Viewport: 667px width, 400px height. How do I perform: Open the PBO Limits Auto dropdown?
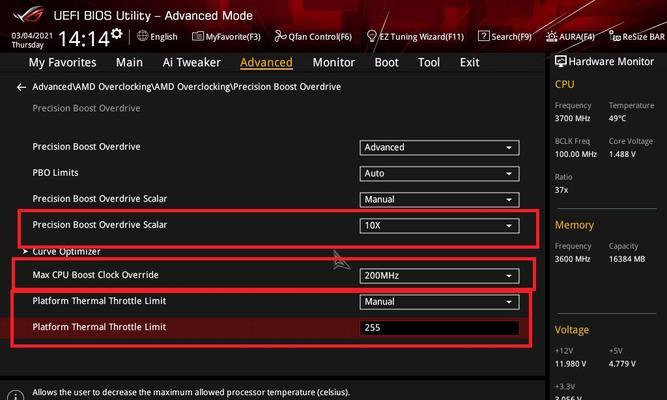439,174
